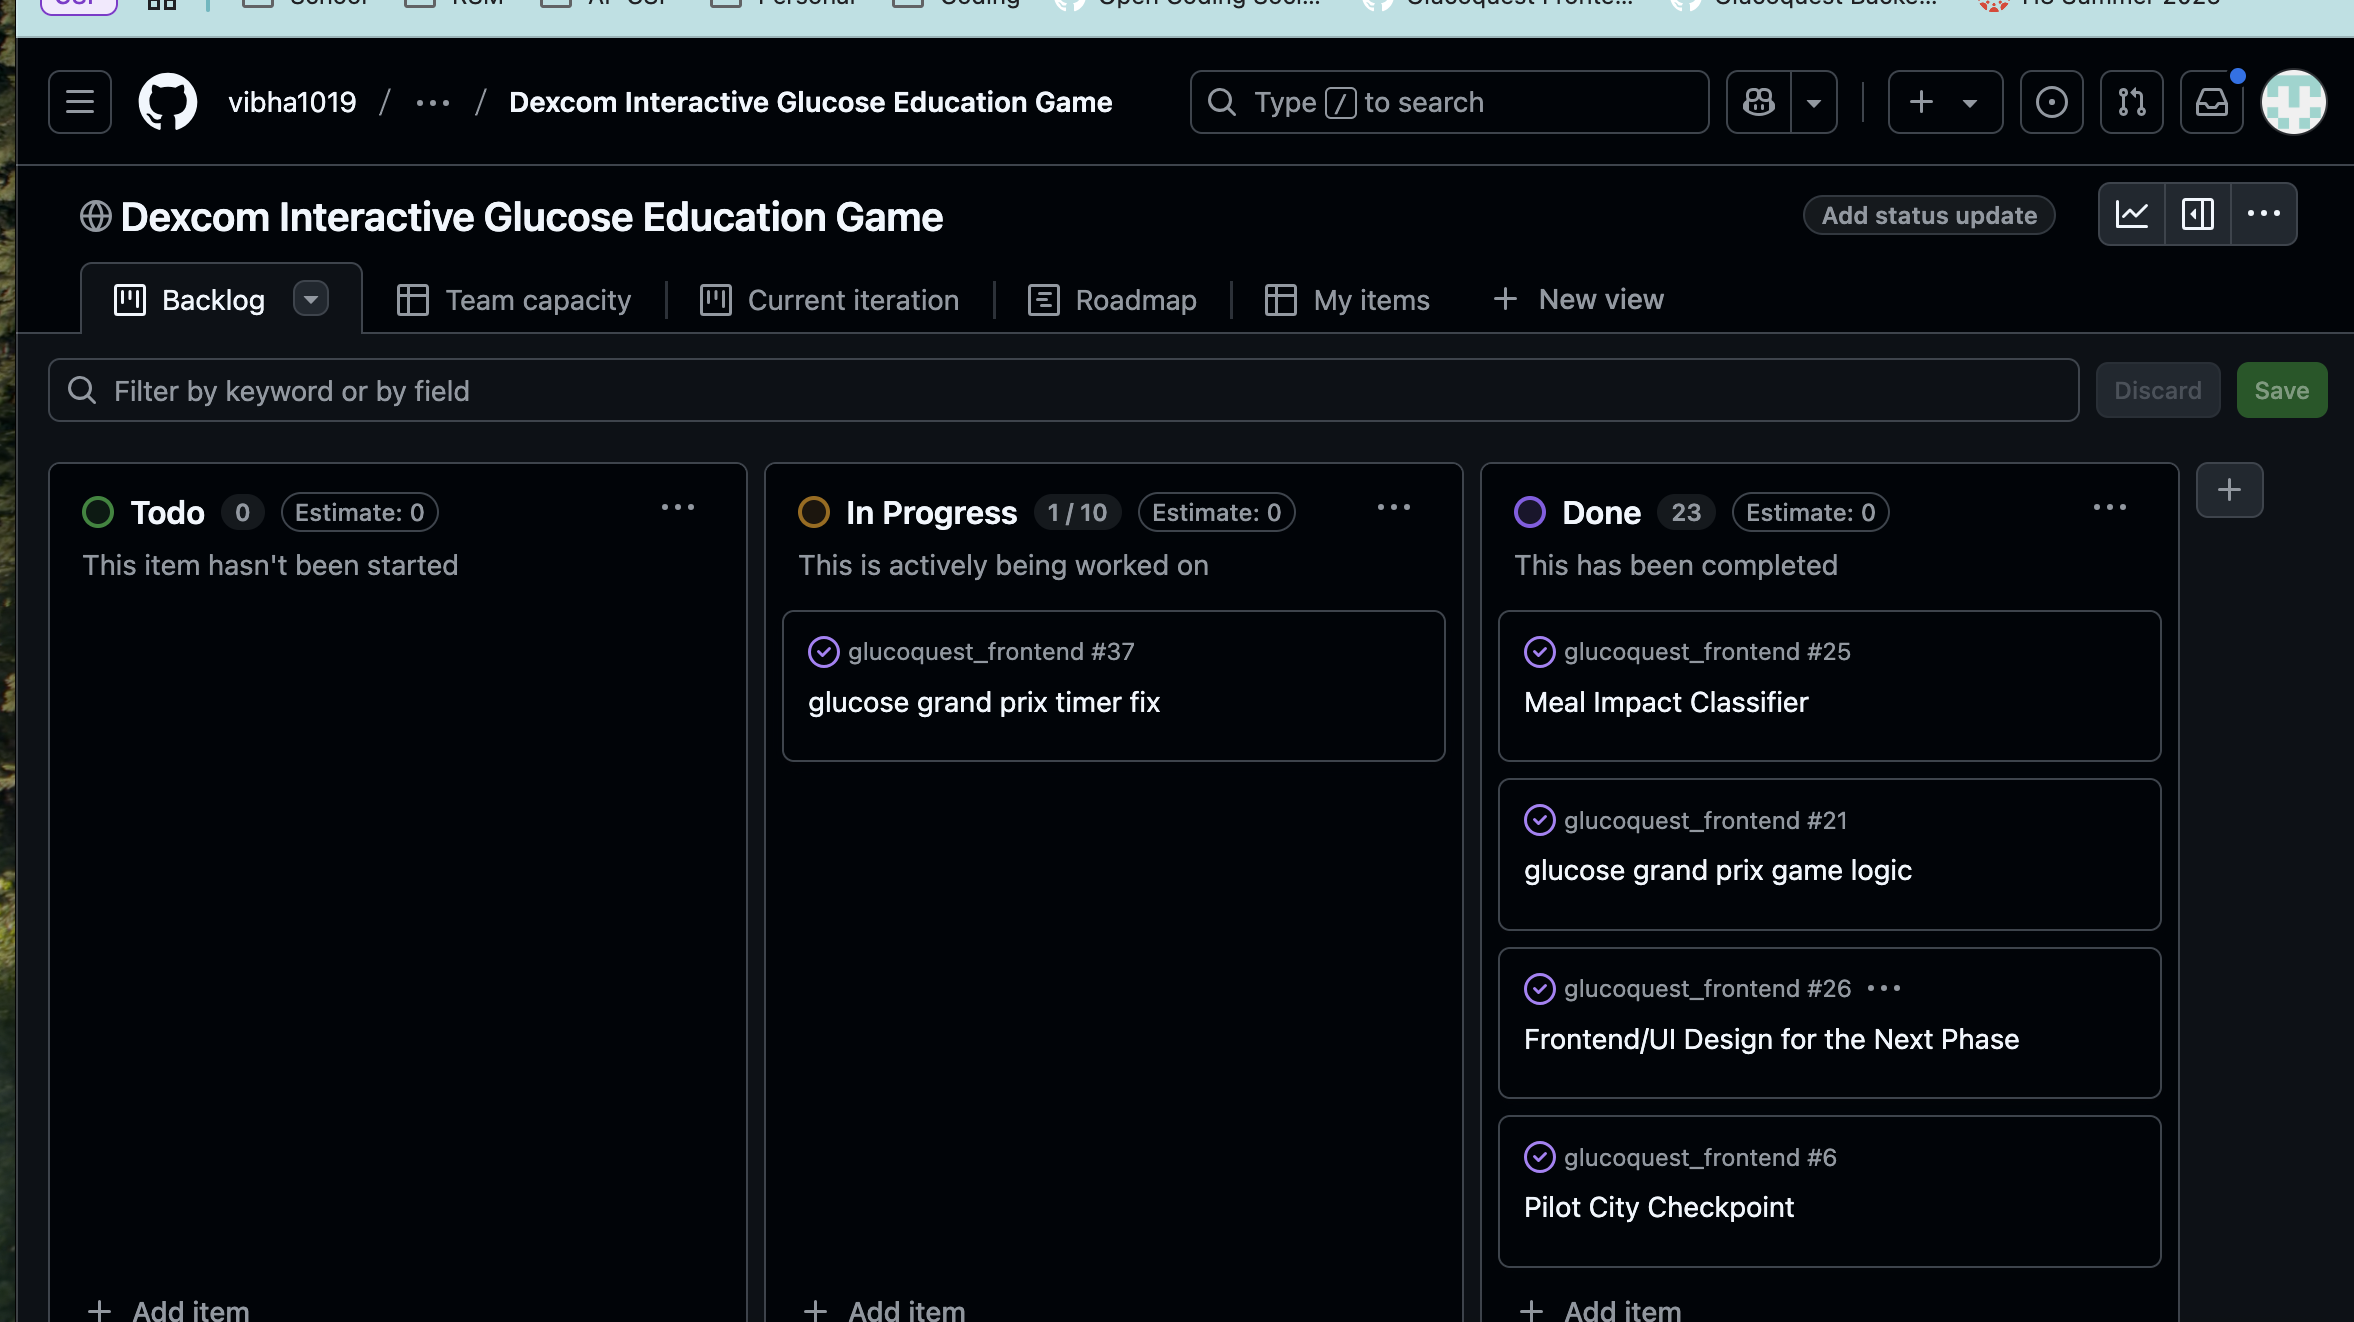
Task: Add item to Done column
Action: (x=1600, y=1308)
